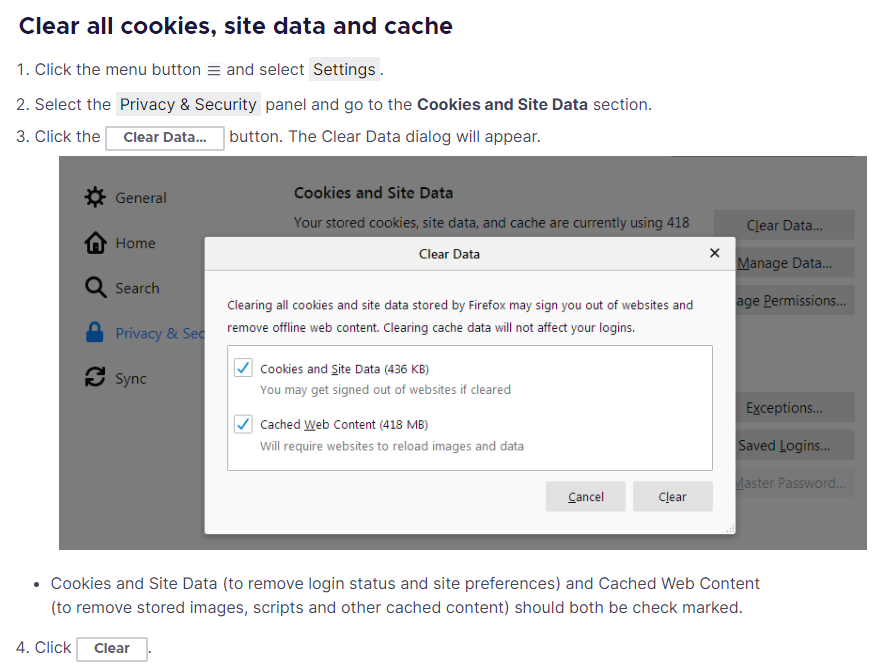895x672 pixels.
Task: Select Sync in the sidebar
Action: (x=130, y=379)
